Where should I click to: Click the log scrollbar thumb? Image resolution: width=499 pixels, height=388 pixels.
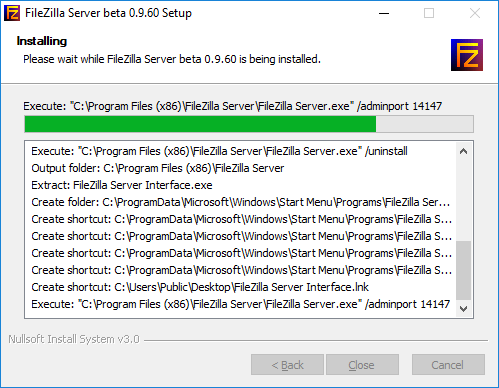pyautogui.click(x=463, y=270)
